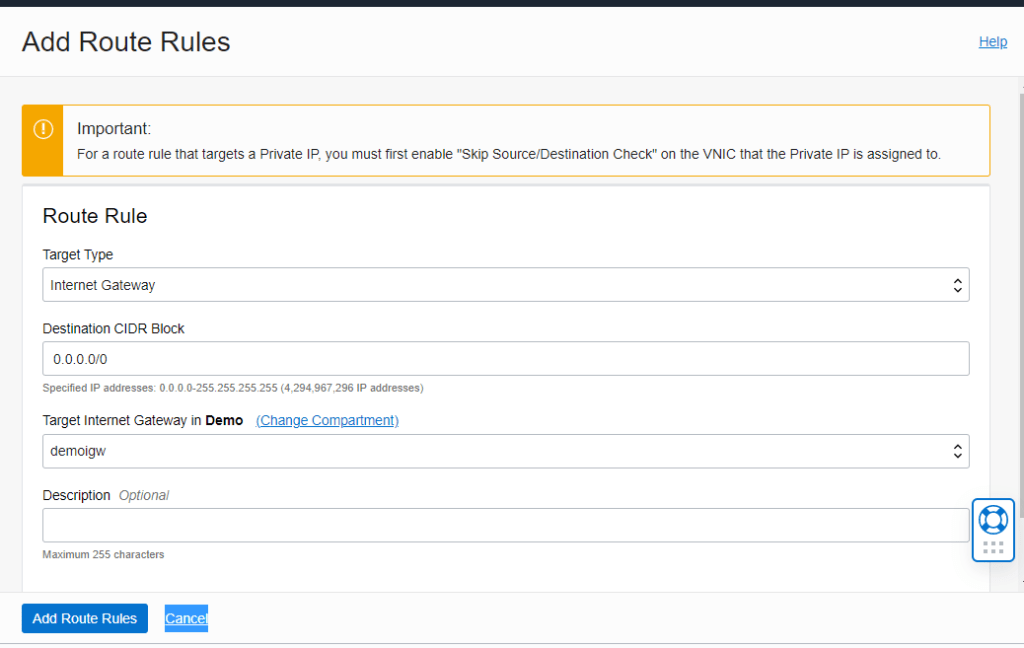Click the Change Compartment link
1024x648 pixels.
tap(327, 421)
